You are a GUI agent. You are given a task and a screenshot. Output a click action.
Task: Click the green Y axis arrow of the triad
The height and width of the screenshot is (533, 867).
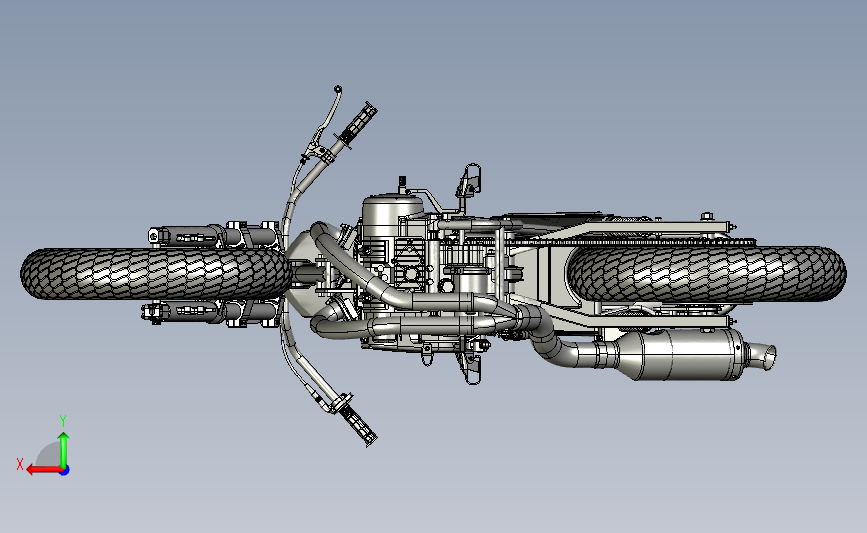64,450
